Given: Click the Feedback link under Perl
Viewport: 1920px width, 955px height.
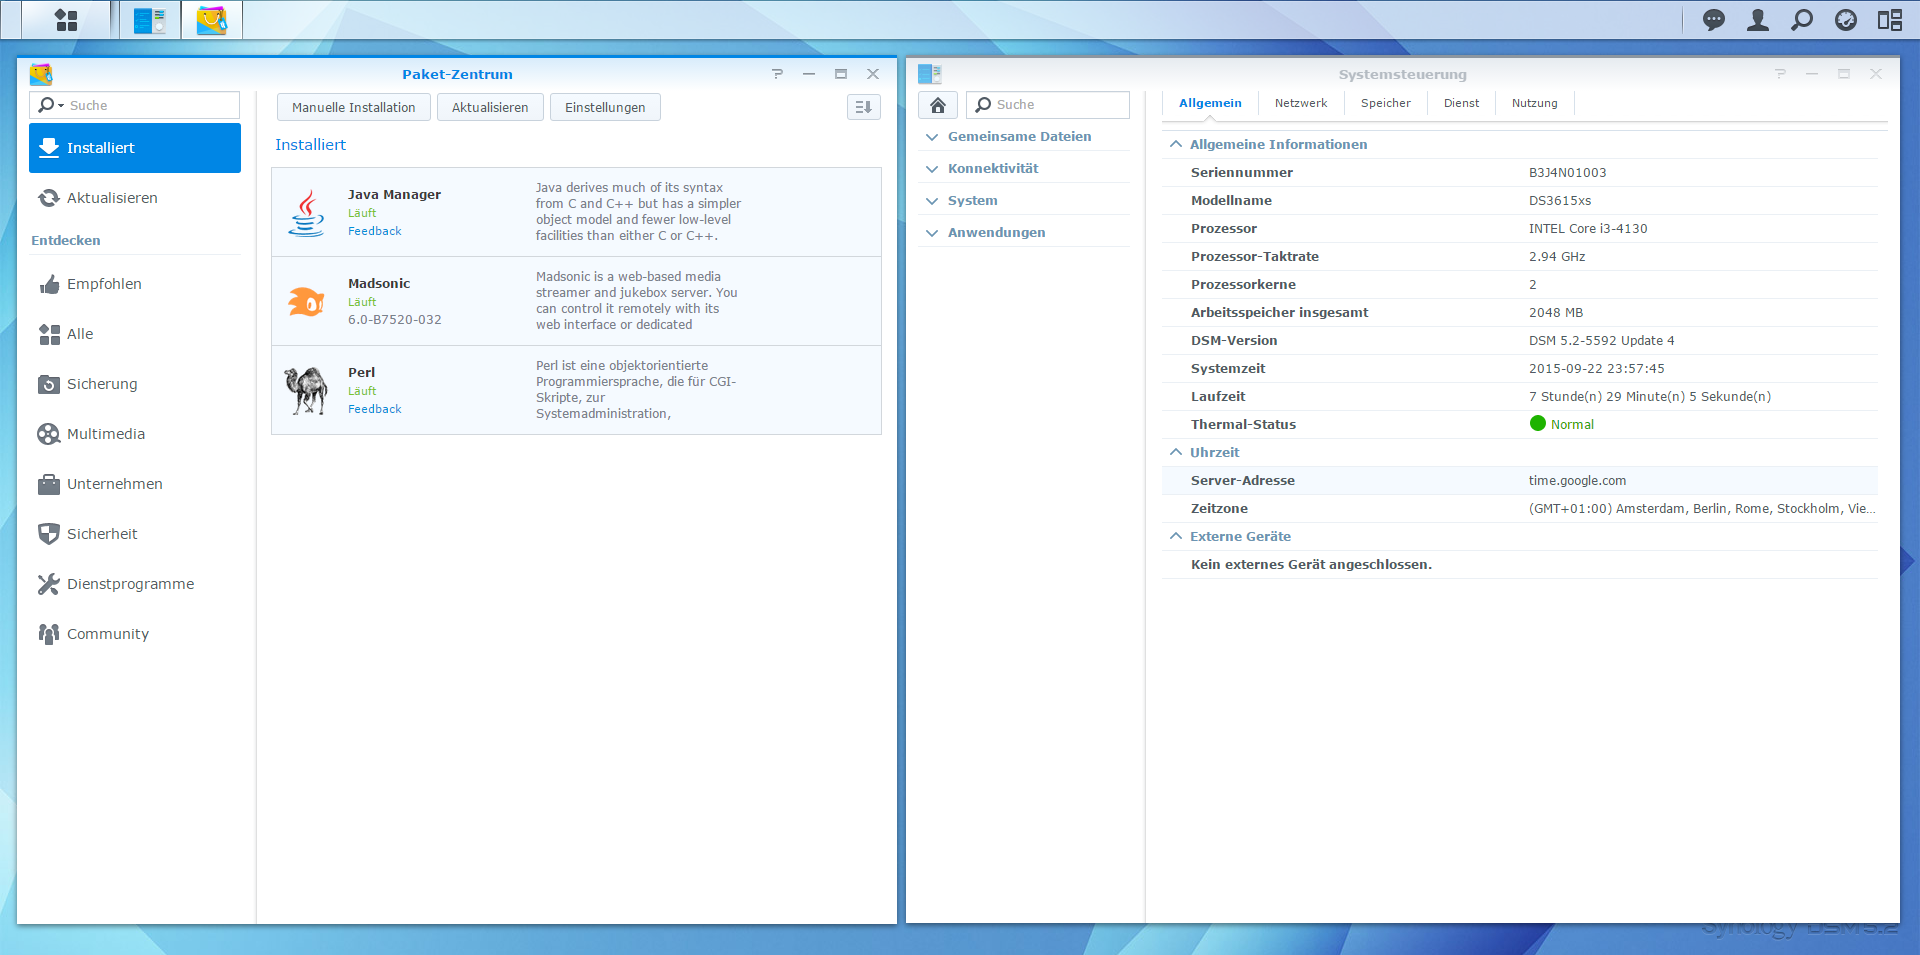Looking at the screenshot, I should pyautogui.click(x=374, y=409).
